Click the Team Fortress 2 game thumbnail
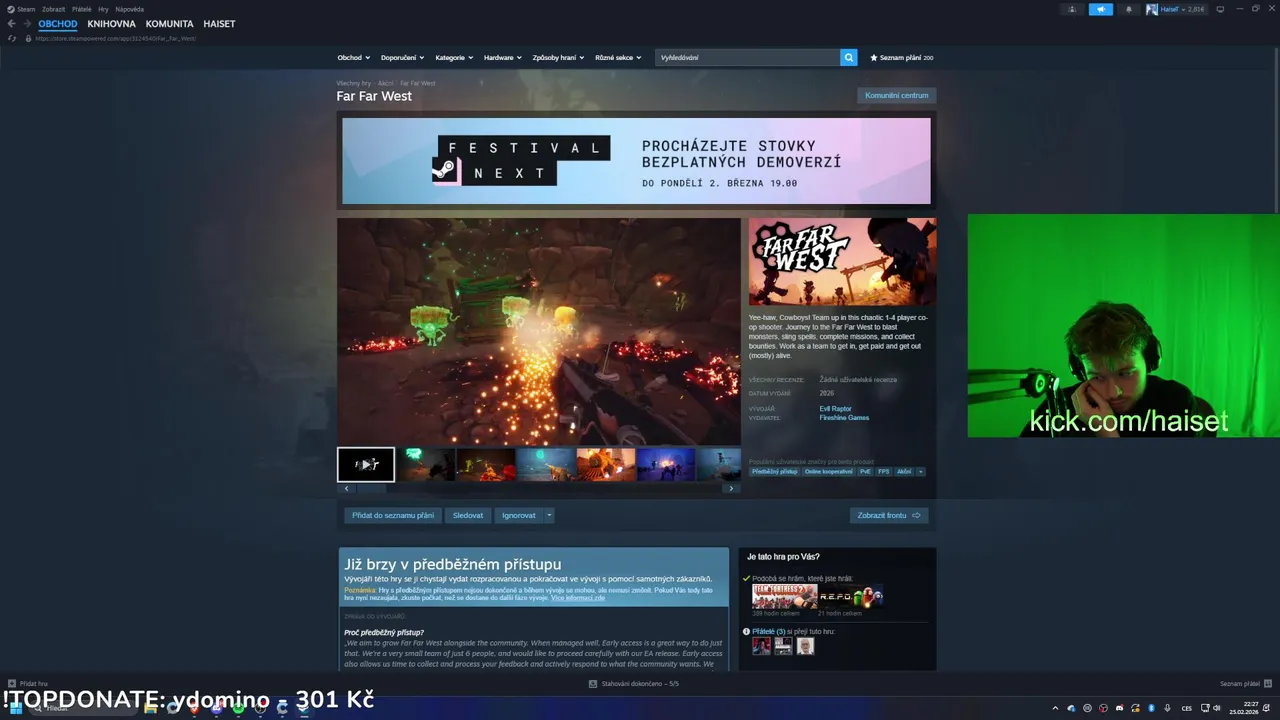Image resolution: width=1280 pixels, height=720 pixels. pyautogui.click(x=784, y=596)
